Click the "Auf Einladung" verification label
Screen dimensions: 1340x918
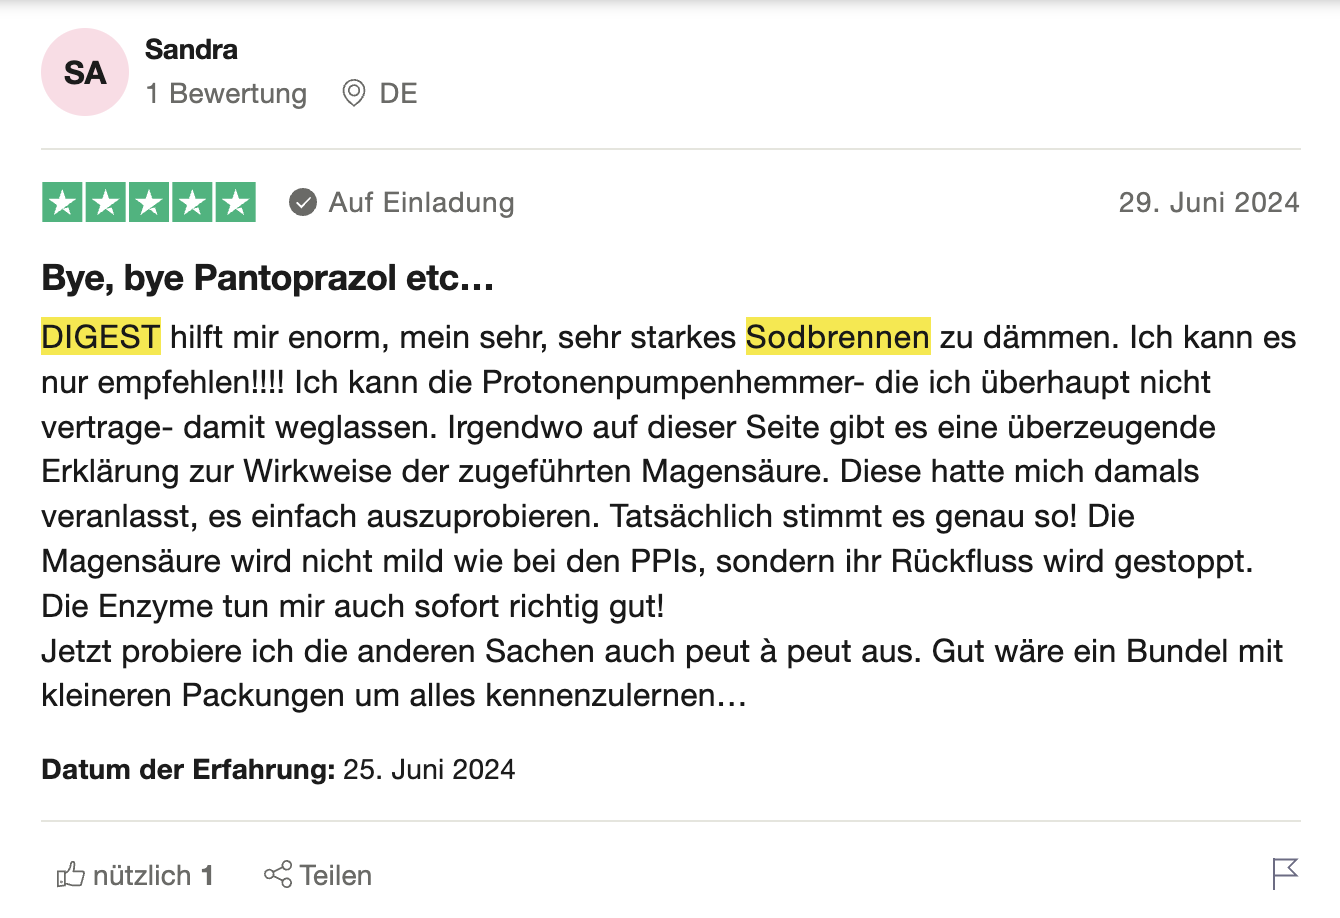421,203
